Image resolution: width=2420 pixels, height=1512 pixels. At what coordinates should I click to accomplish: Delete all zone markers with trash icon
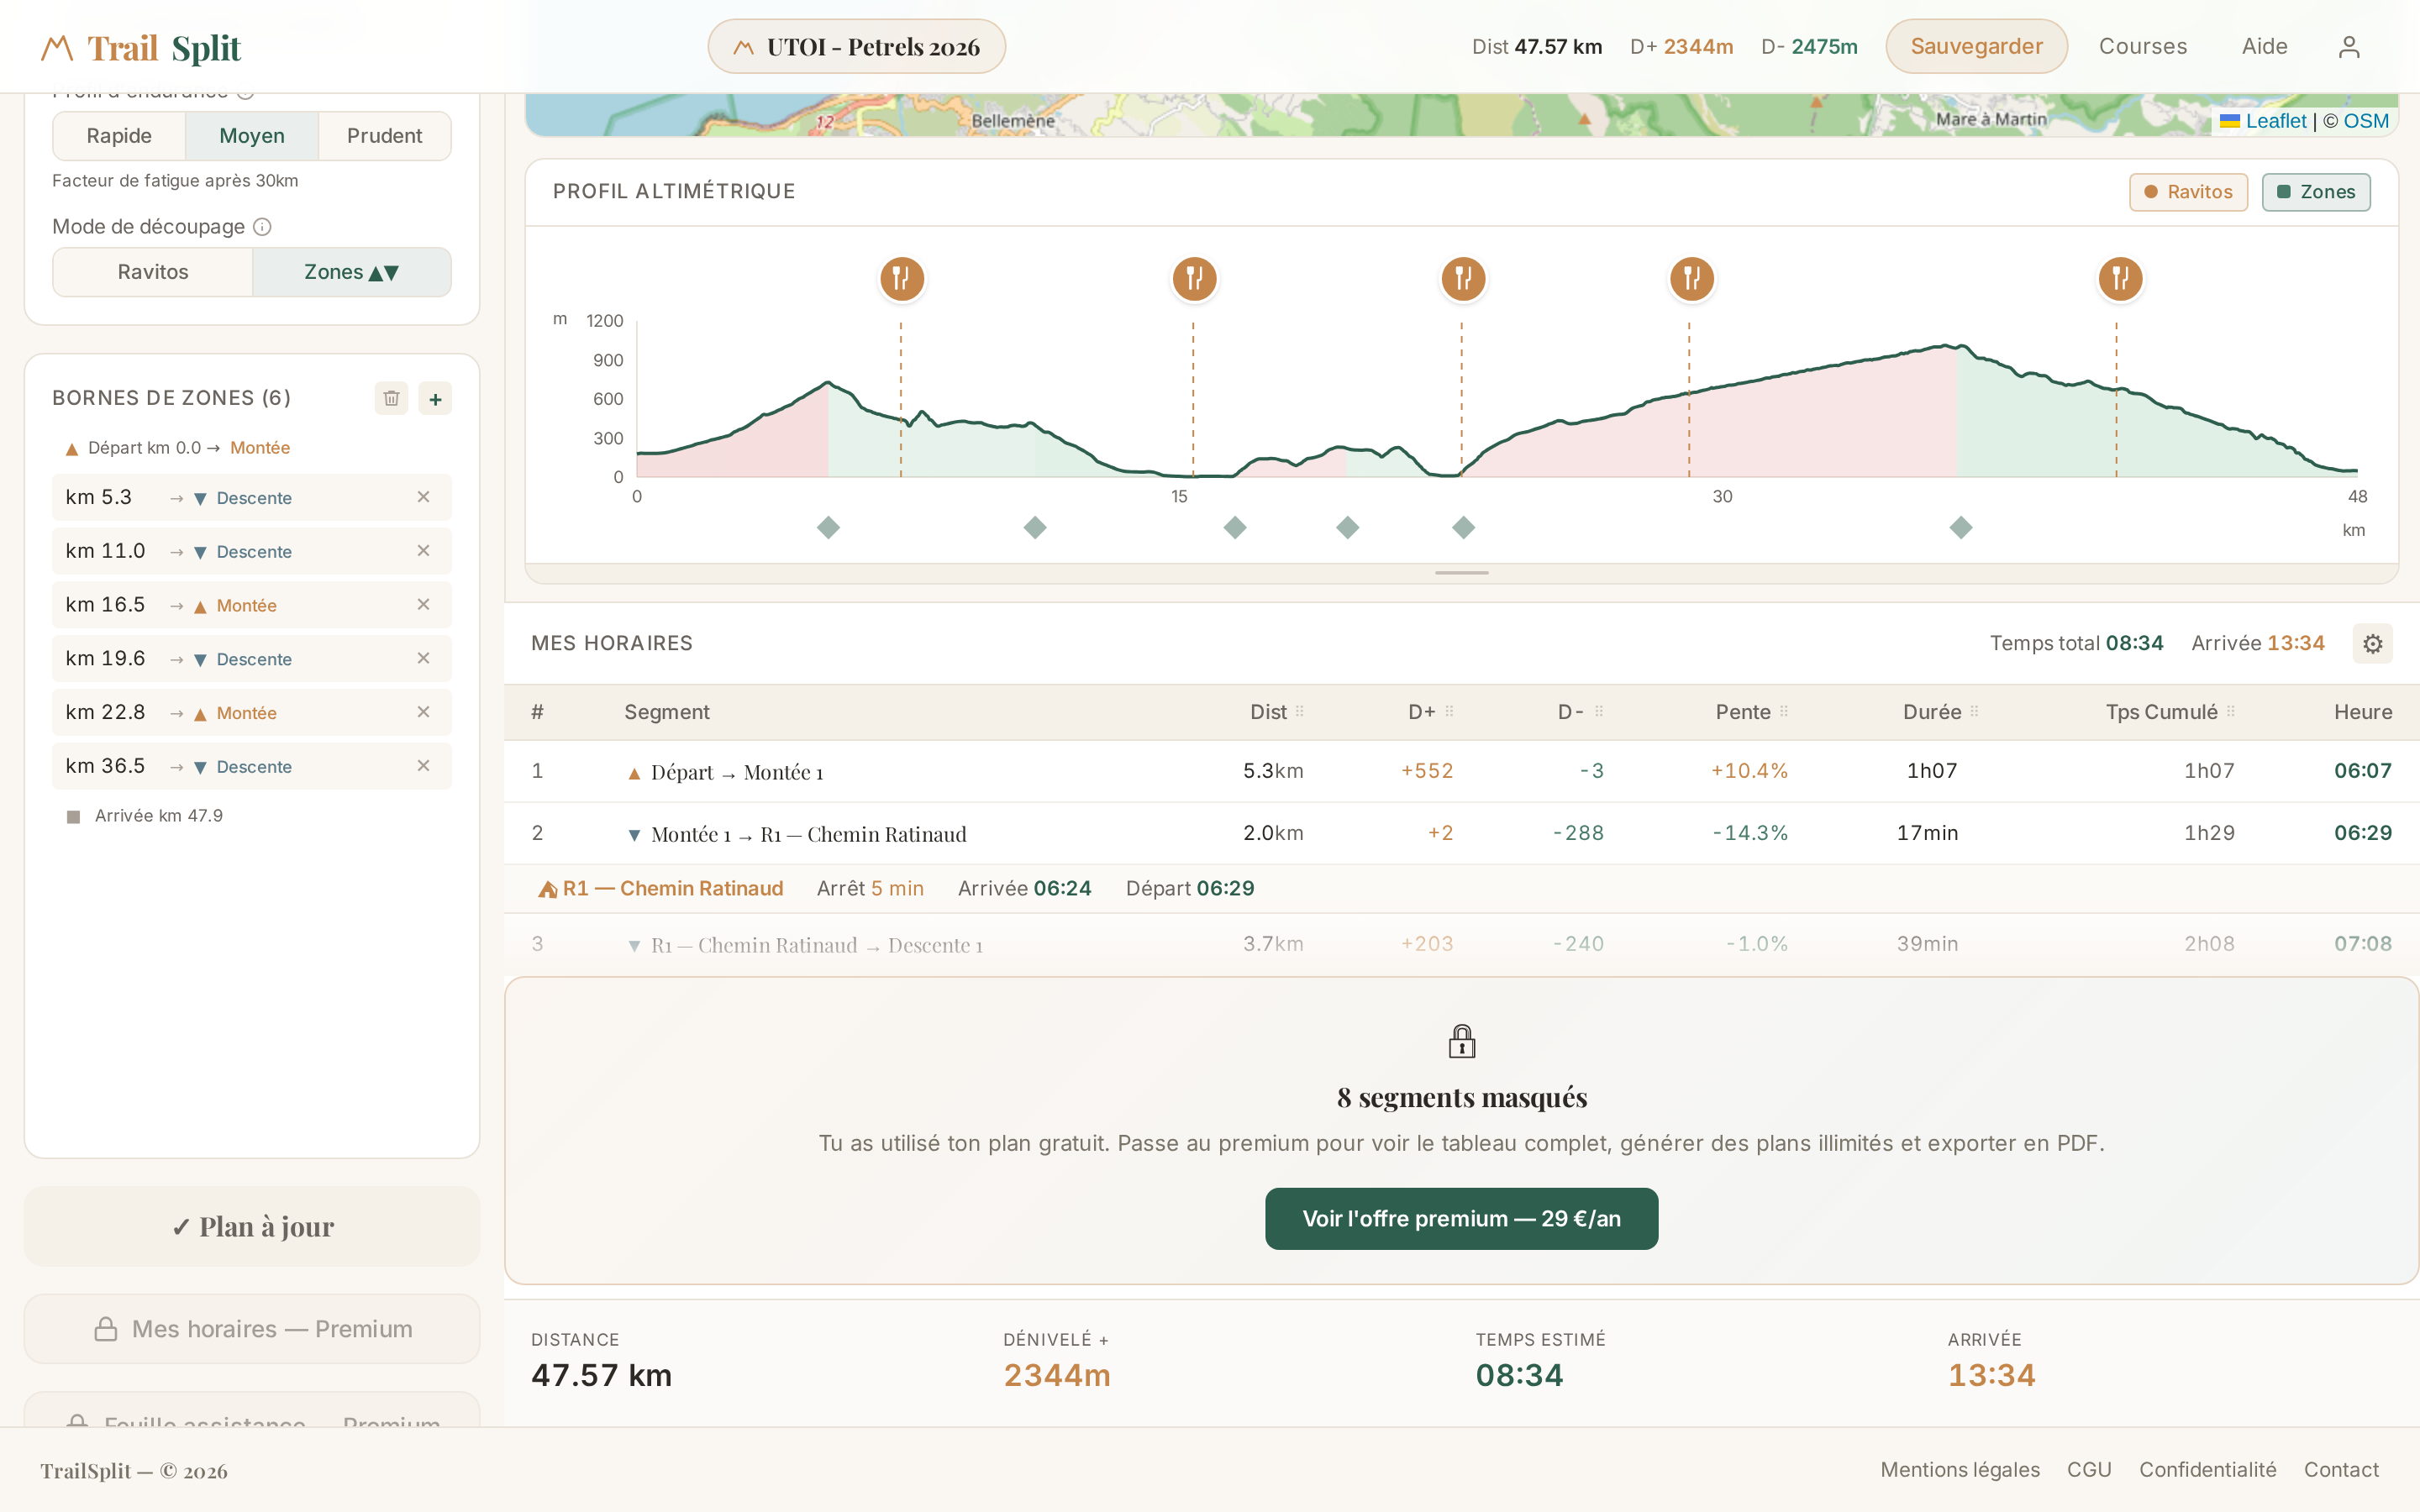point(391,398)
